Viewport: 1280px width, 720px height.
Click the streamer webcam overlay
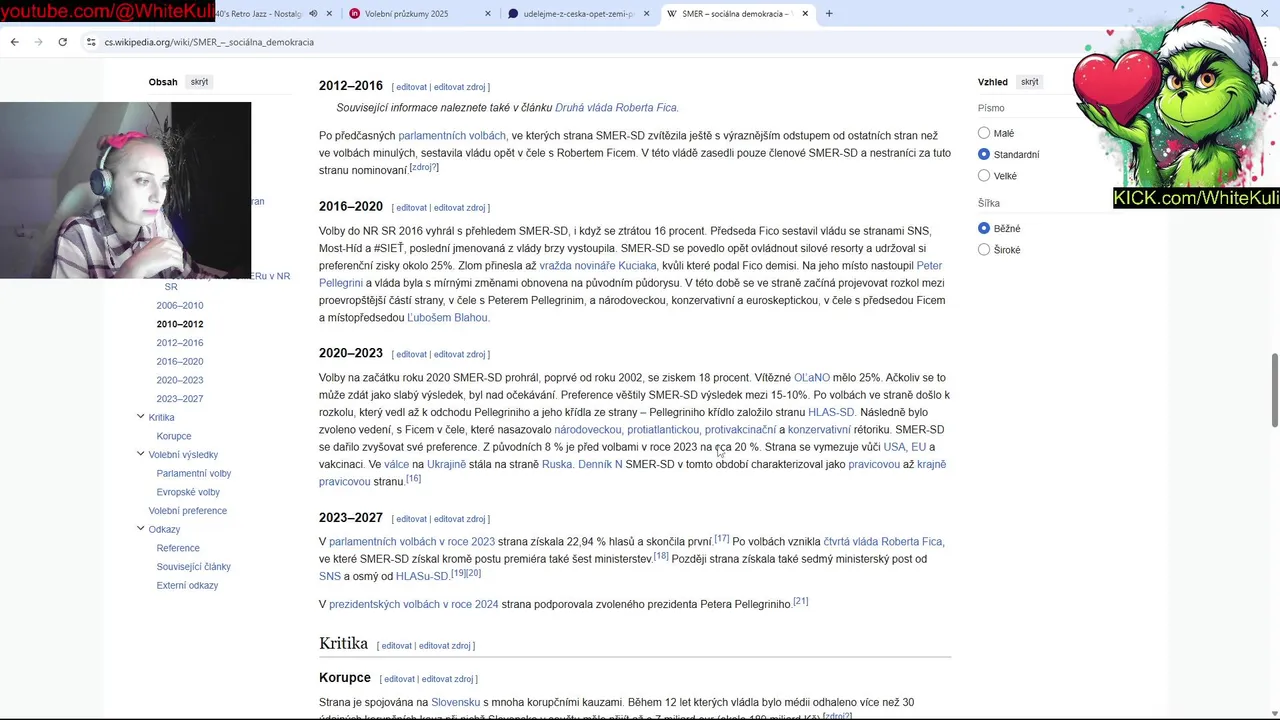point(125,190)
